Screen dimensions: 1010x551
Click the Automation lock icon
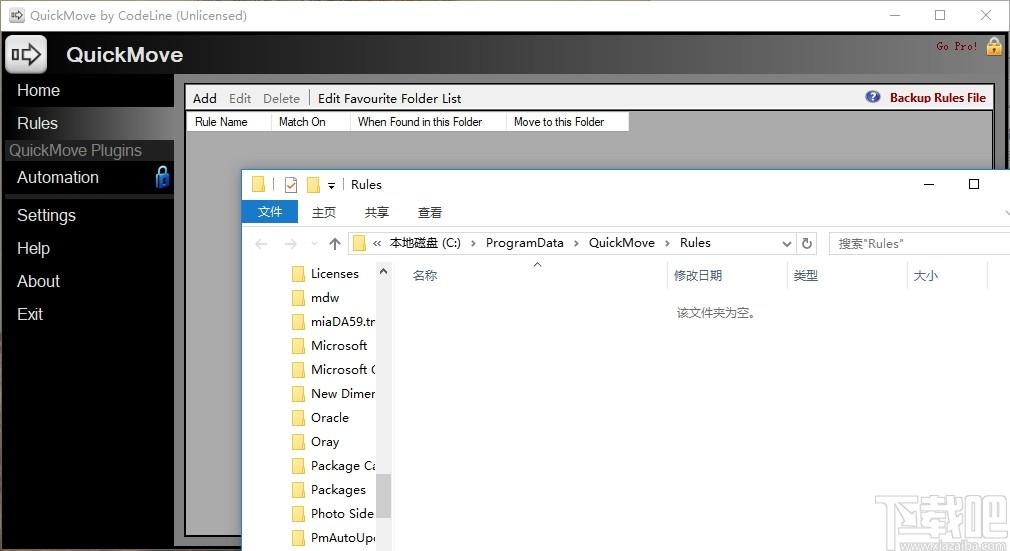click(x=162, y=177)
